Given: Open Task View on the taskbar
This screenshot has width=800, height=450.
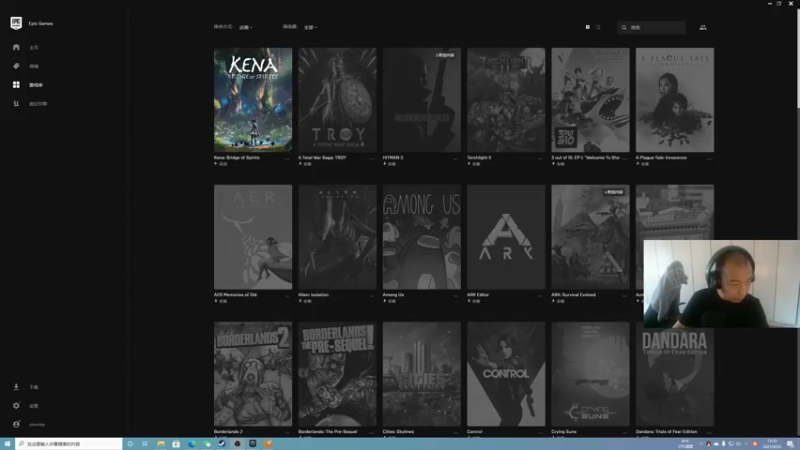Looking at the screenshot, I should [x=145, y=444].
